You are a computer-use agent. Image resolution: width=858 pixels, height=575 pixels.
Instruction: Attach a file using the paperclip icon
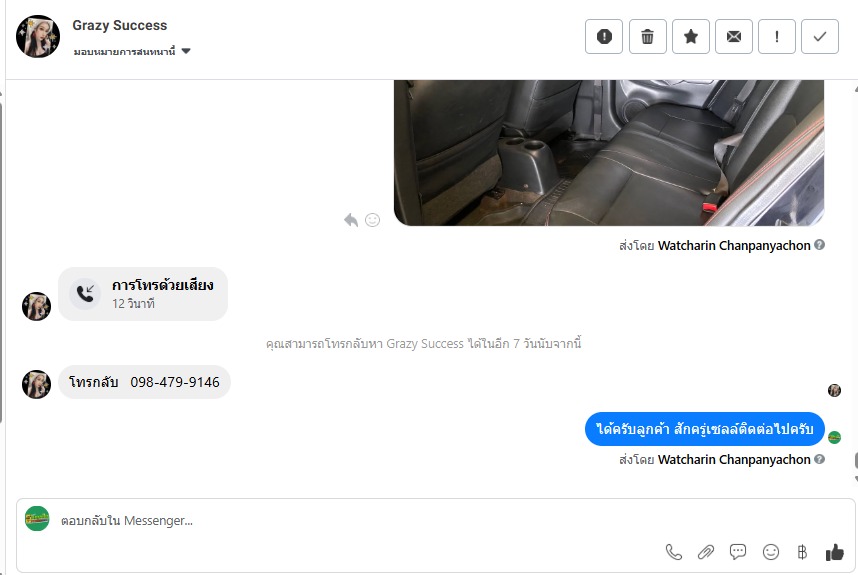pyautogui.click(x=706, y=552)
